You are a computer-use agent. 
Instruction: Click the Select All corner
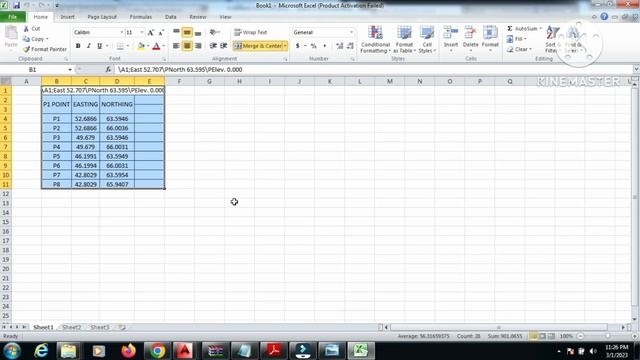pos(6,81)
